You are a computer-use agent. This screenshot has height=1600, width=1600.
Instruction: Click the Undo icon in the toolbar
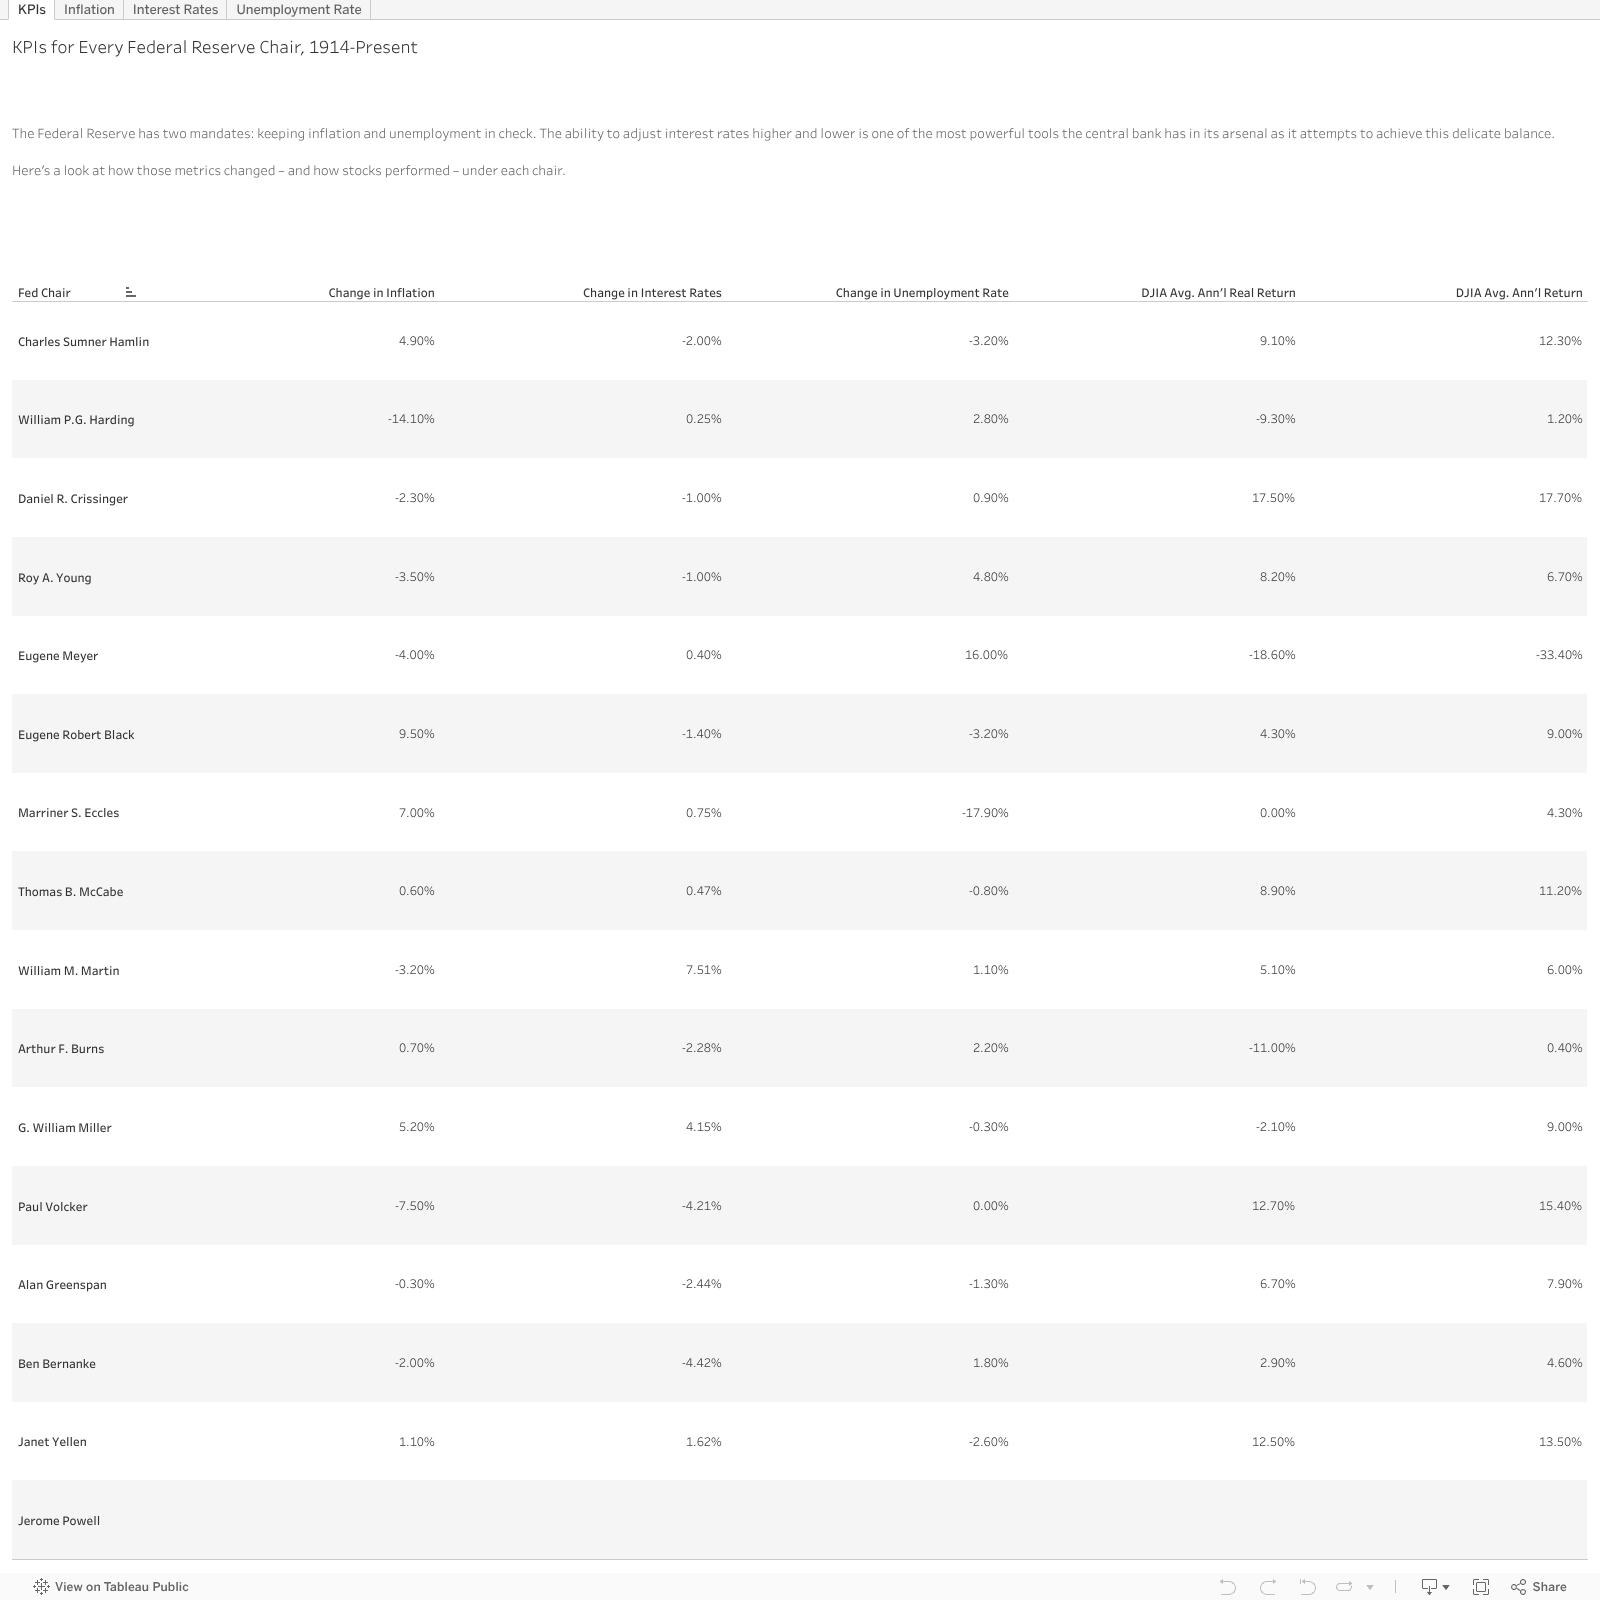[1230, 1587]
